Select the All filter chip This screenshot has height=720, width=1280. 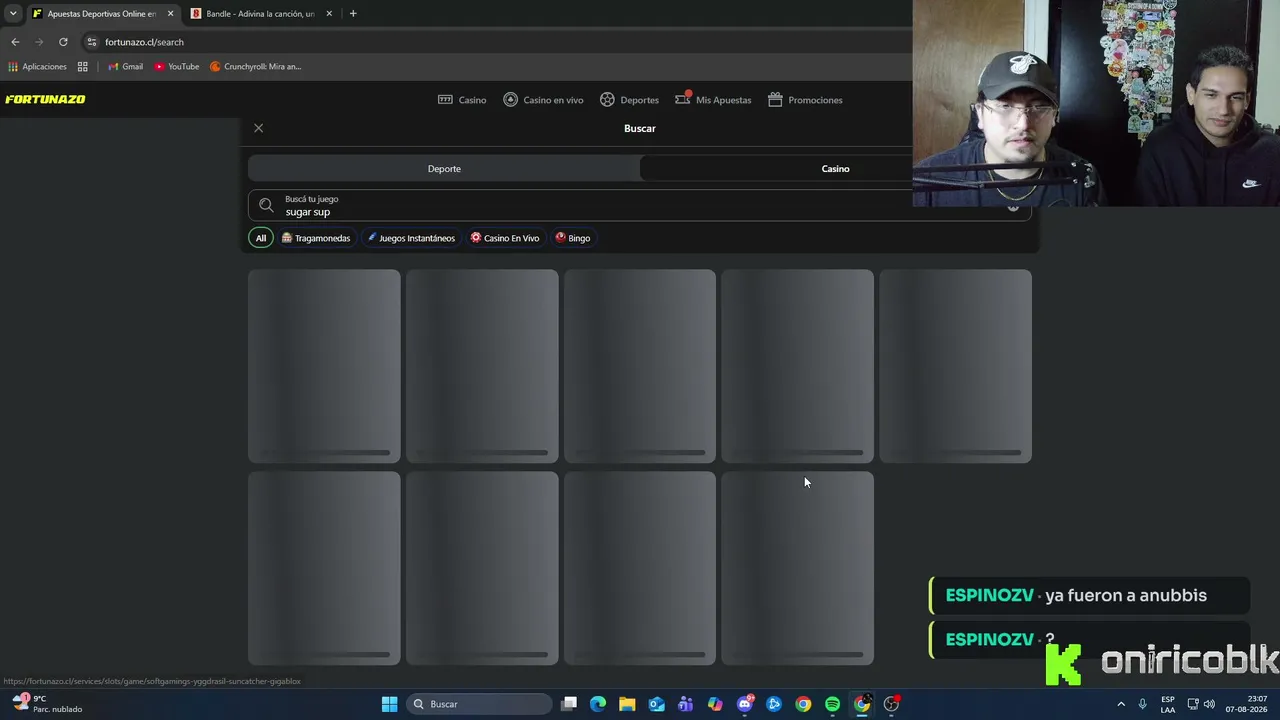pyautogui.click(x=261, y=238)
